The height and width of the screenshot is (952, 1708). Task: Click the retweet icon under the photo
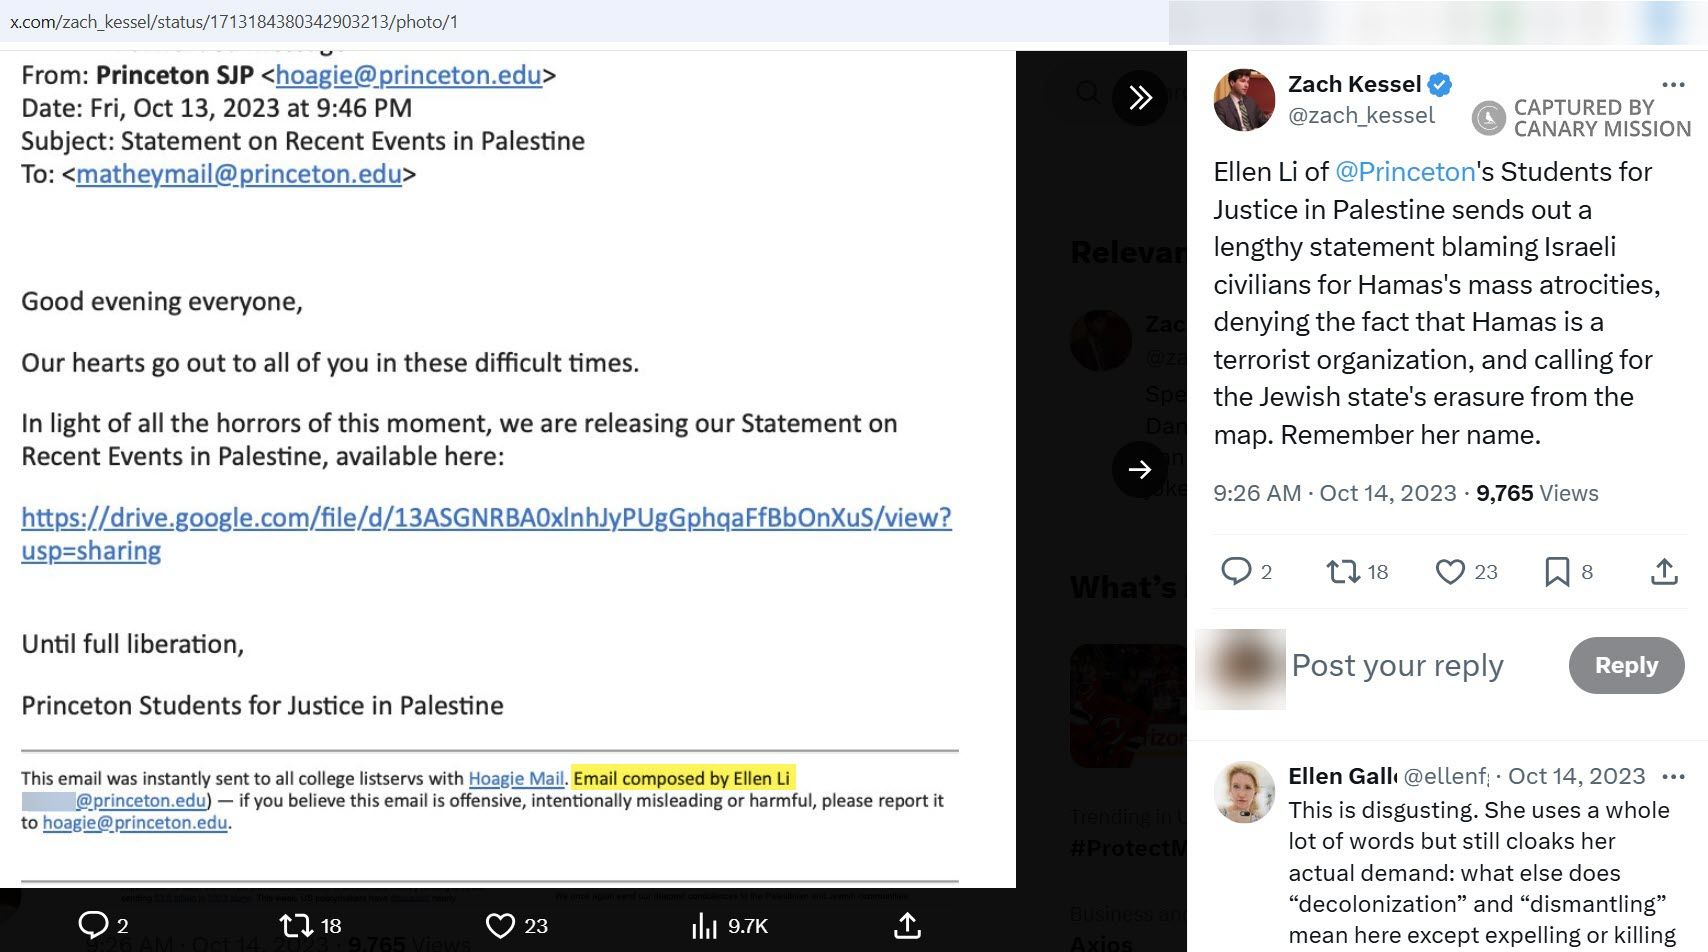coord(296,925)
